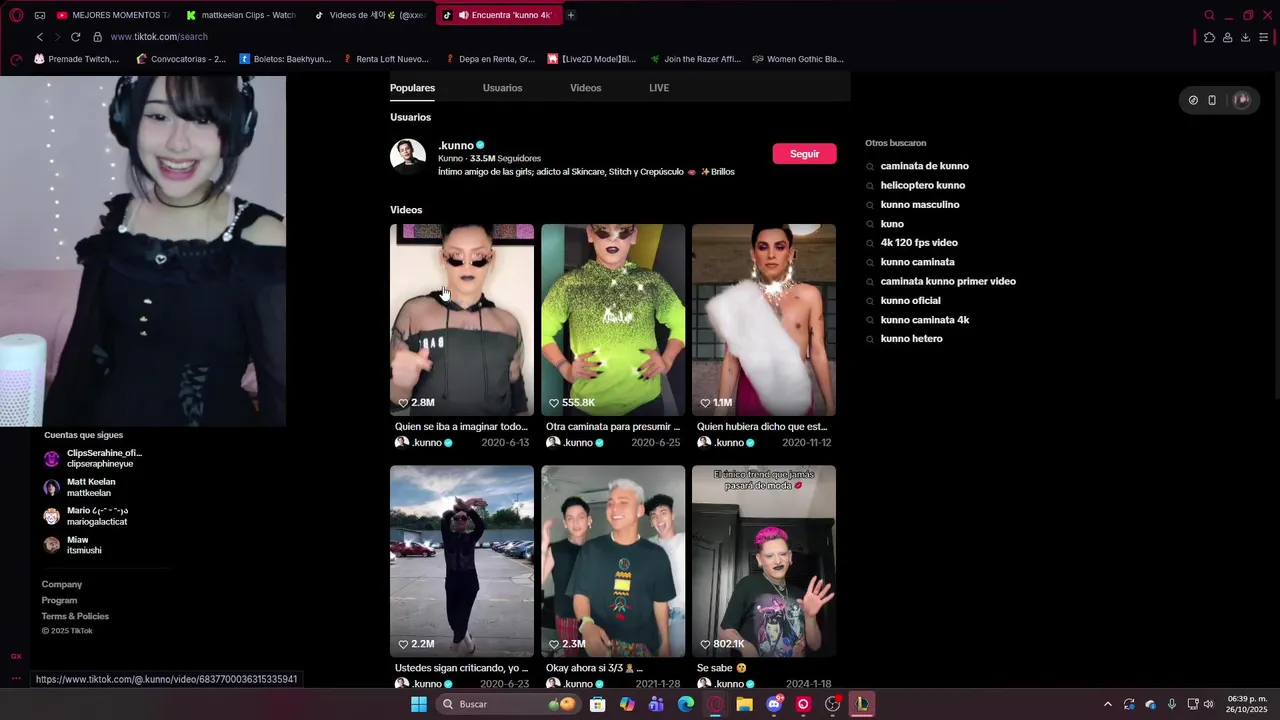Open the browser profile account icon
The height and width of the screenshot is (720, 1280).
click(1227, 37)
